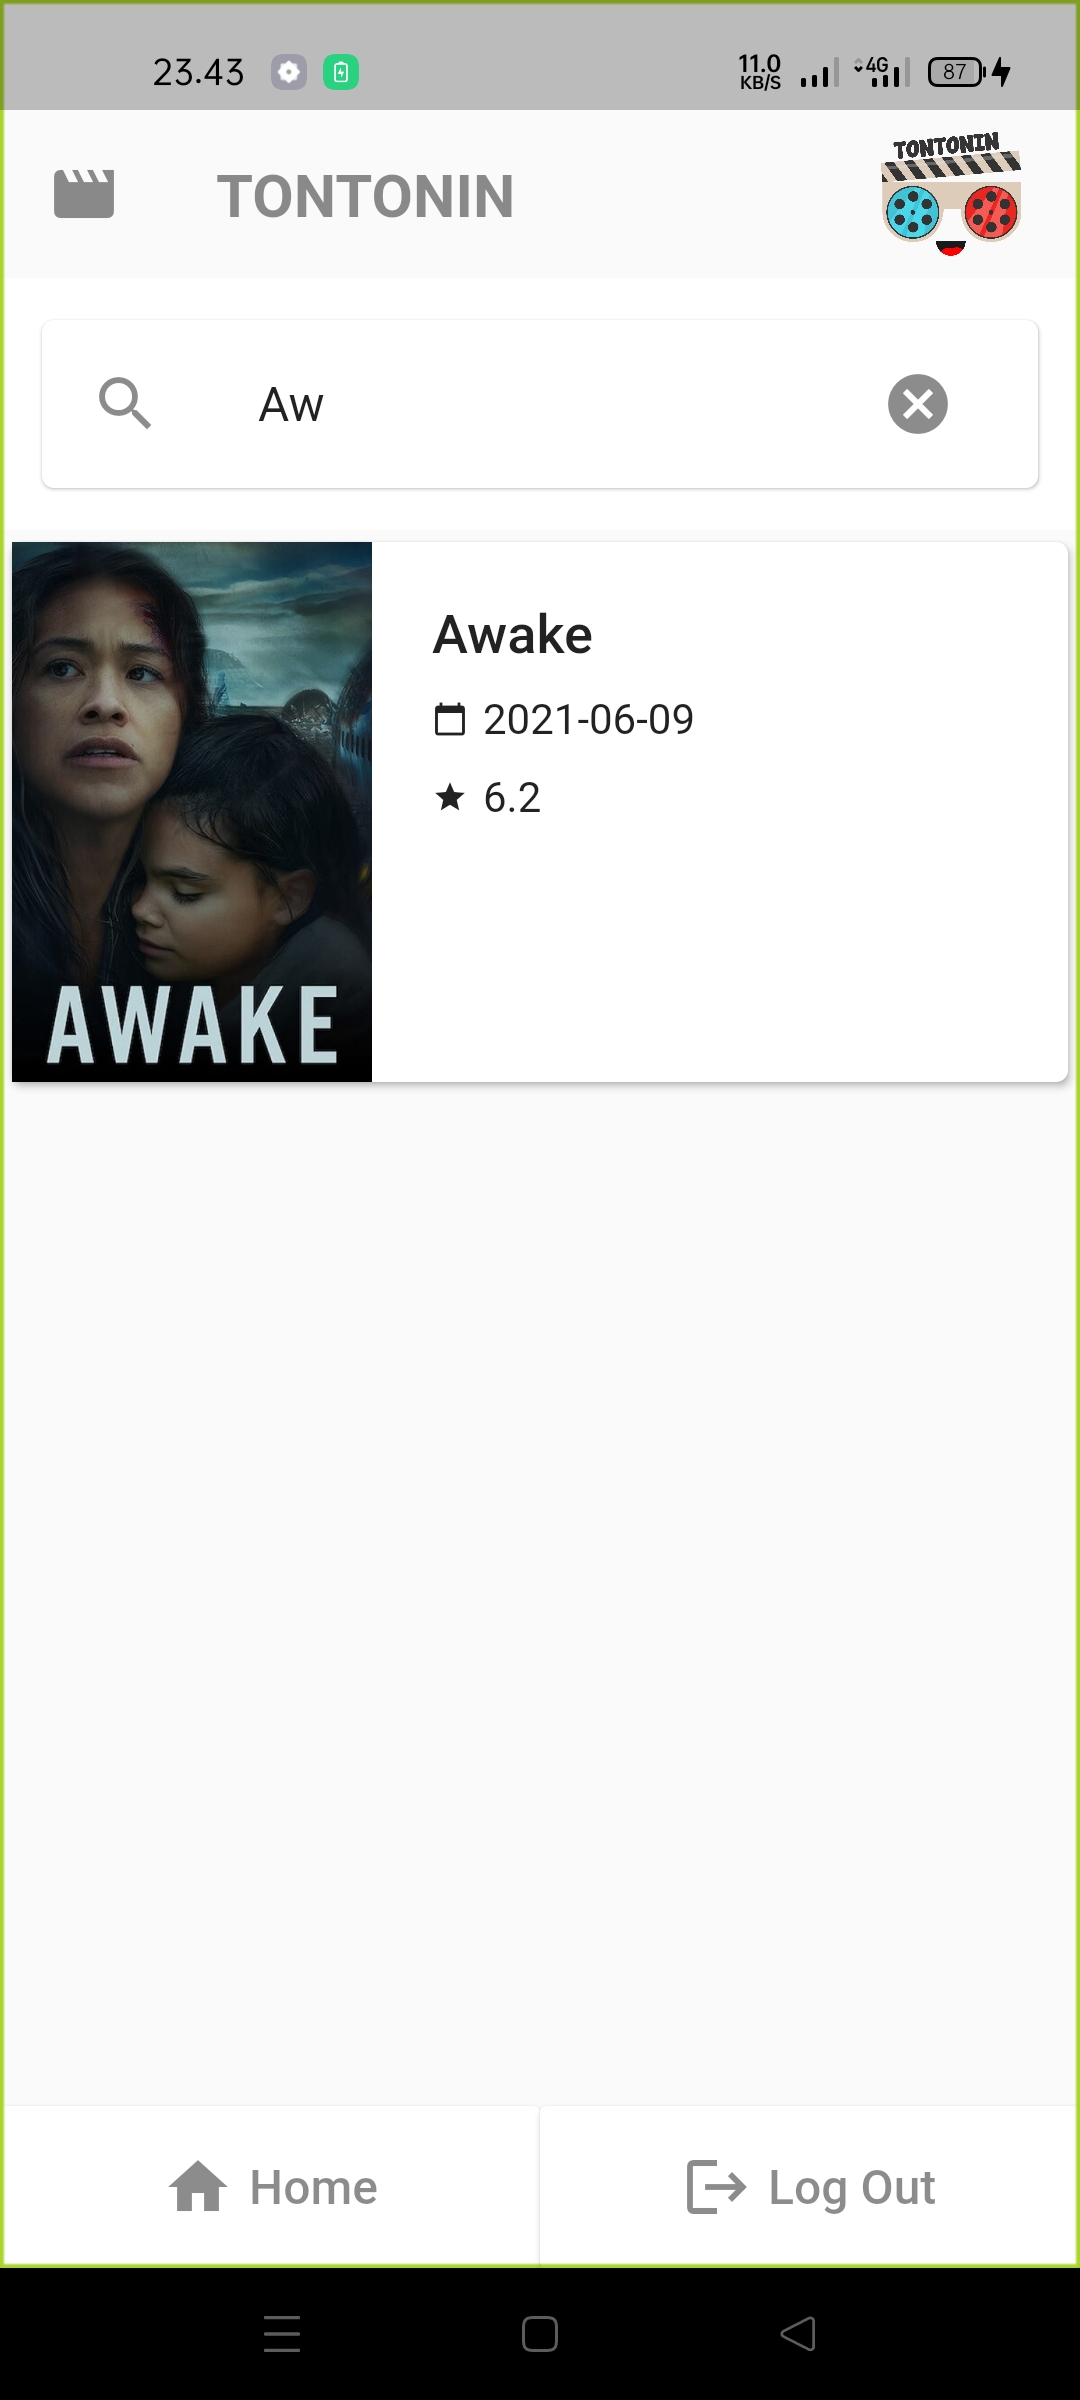This screenshot has height=2400, width=1080.
Task: Open the Awake result card
Action: coord(540,812)
